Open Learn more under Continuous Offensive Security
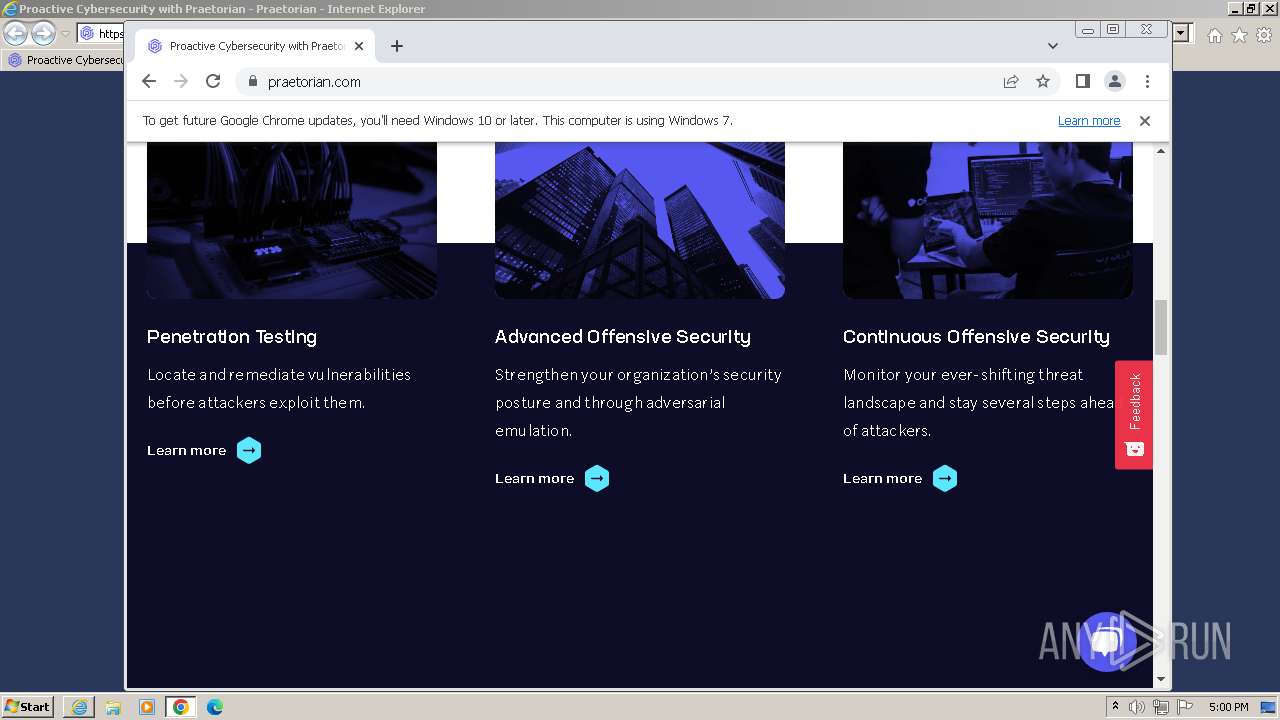 (882, 479)
